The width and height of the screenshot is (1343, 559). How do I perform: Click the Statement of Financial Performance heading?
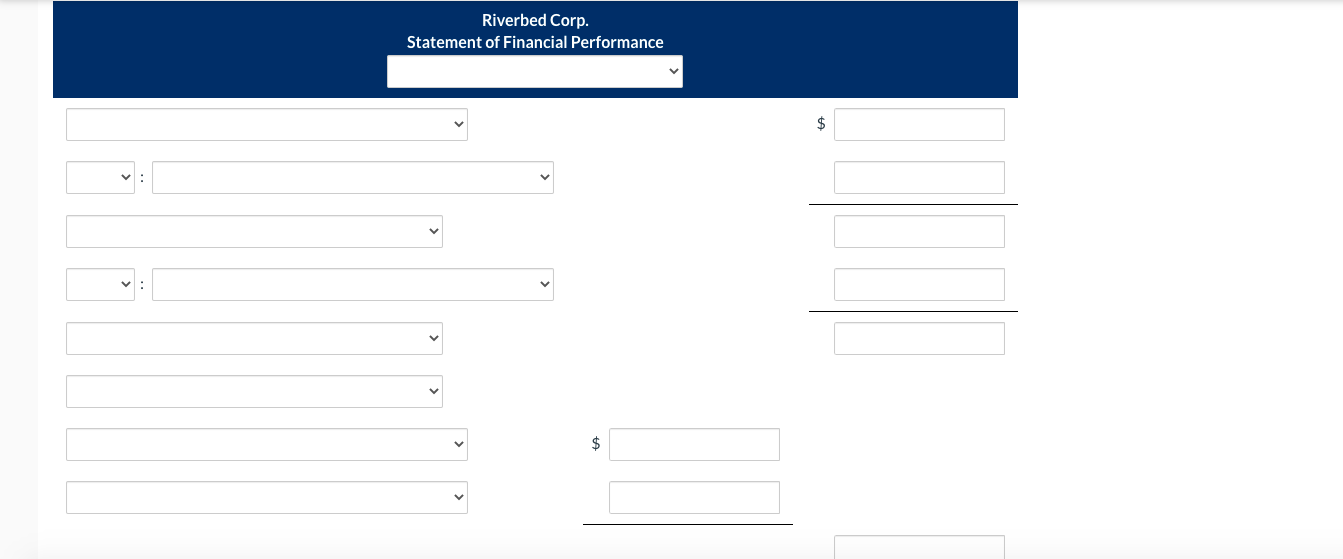pyautogui.click(x=535, y=42)
